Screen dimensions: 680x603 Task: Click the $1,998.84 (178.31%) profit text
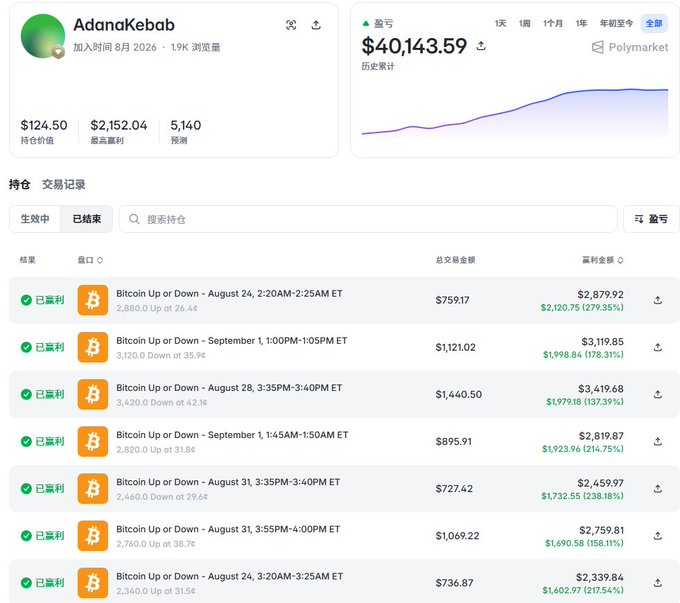tap(583, 355)
